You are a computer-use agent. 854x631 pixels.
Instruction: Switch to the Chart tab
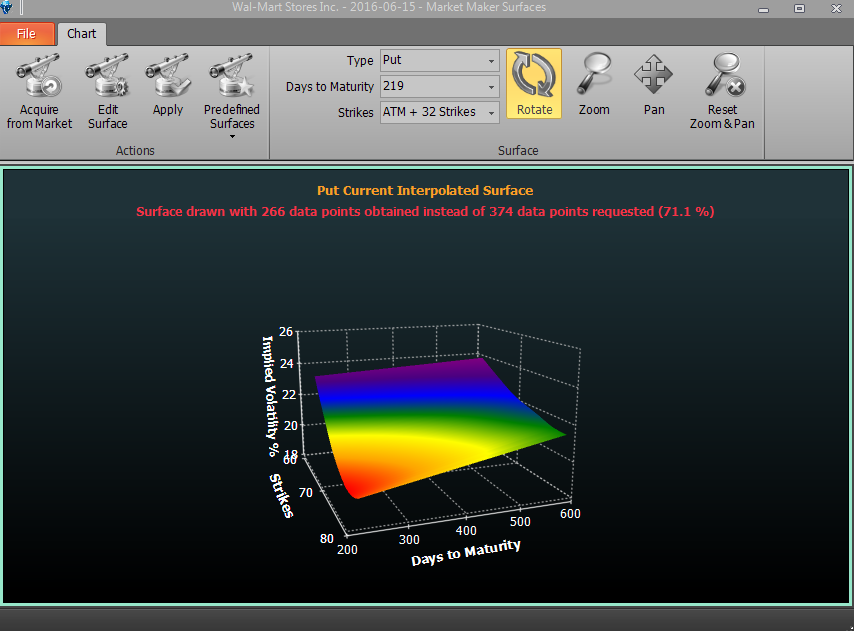[82, 34]
